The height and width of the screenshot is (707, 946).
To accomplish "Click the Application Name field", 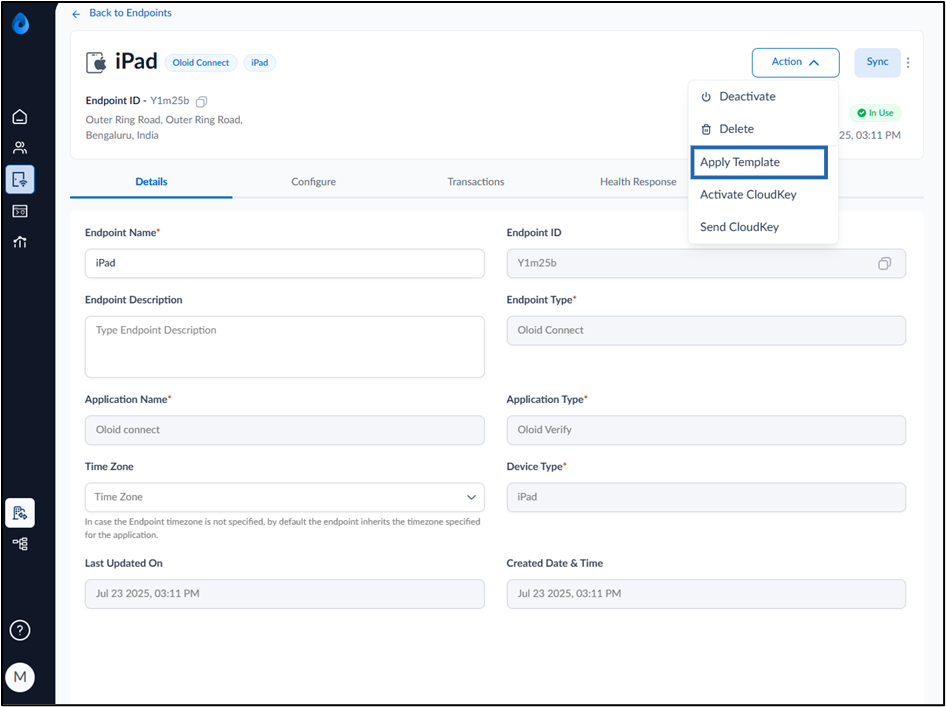I will (285, 430).
